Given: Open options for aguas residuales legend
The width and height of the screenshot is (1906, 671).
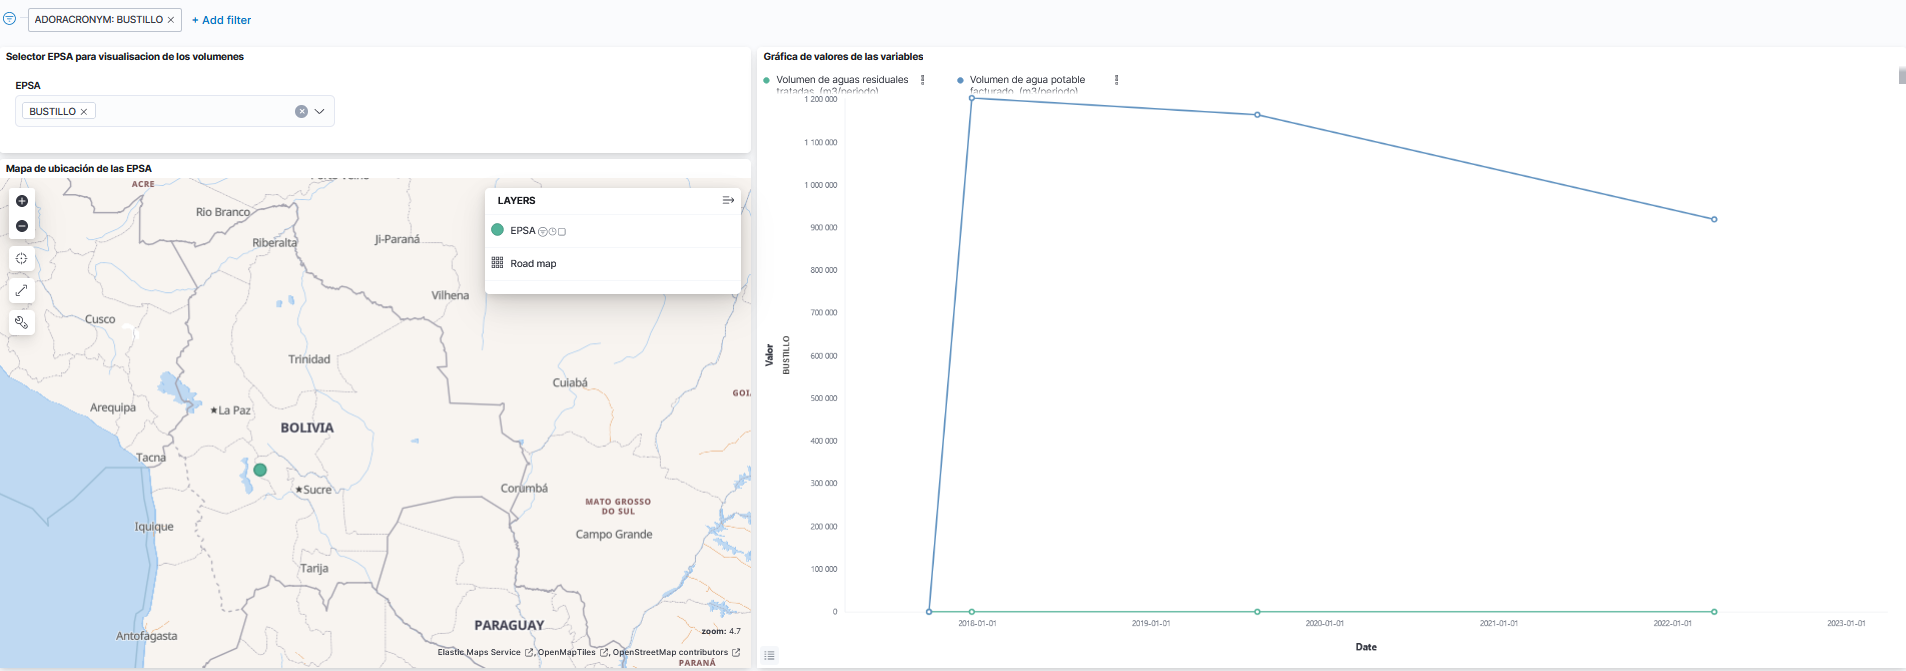Looking at the screenshot, I should (x=922, y=80).
